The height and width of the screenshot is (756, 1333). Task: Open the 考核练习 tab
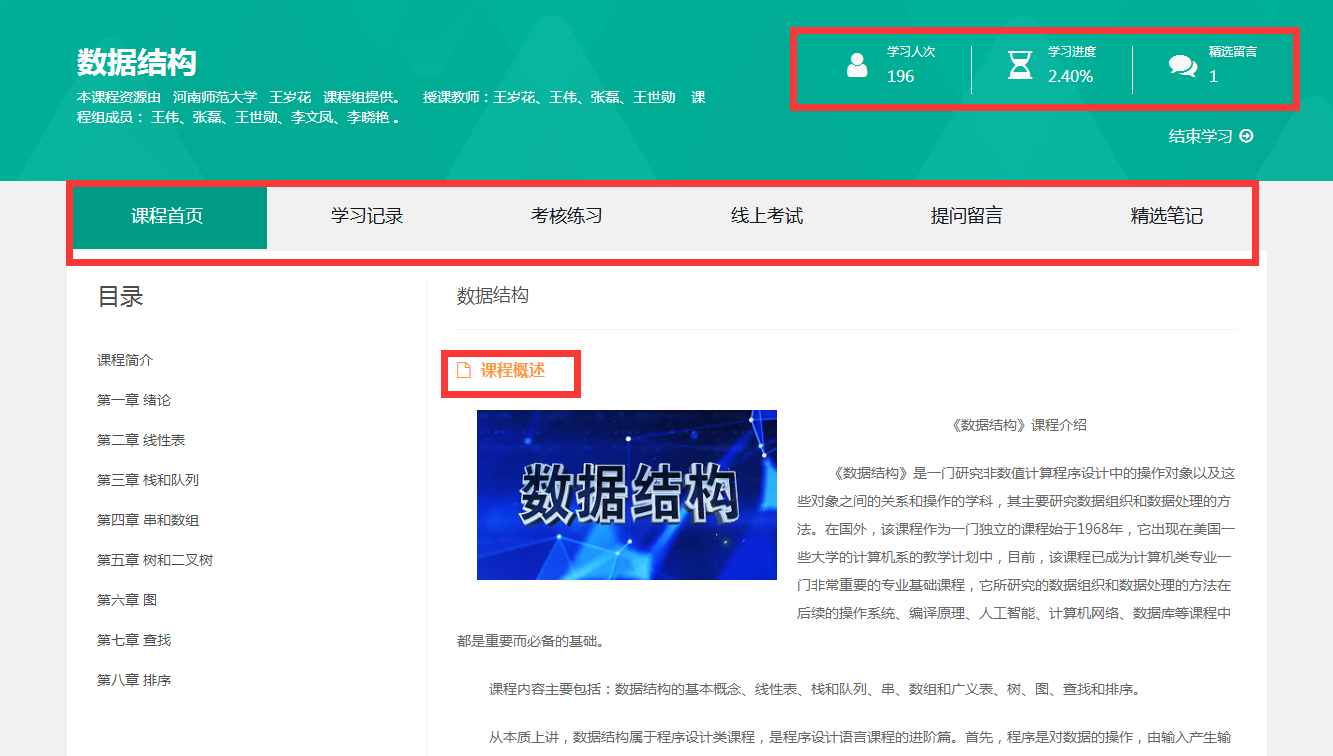(567, 216)
